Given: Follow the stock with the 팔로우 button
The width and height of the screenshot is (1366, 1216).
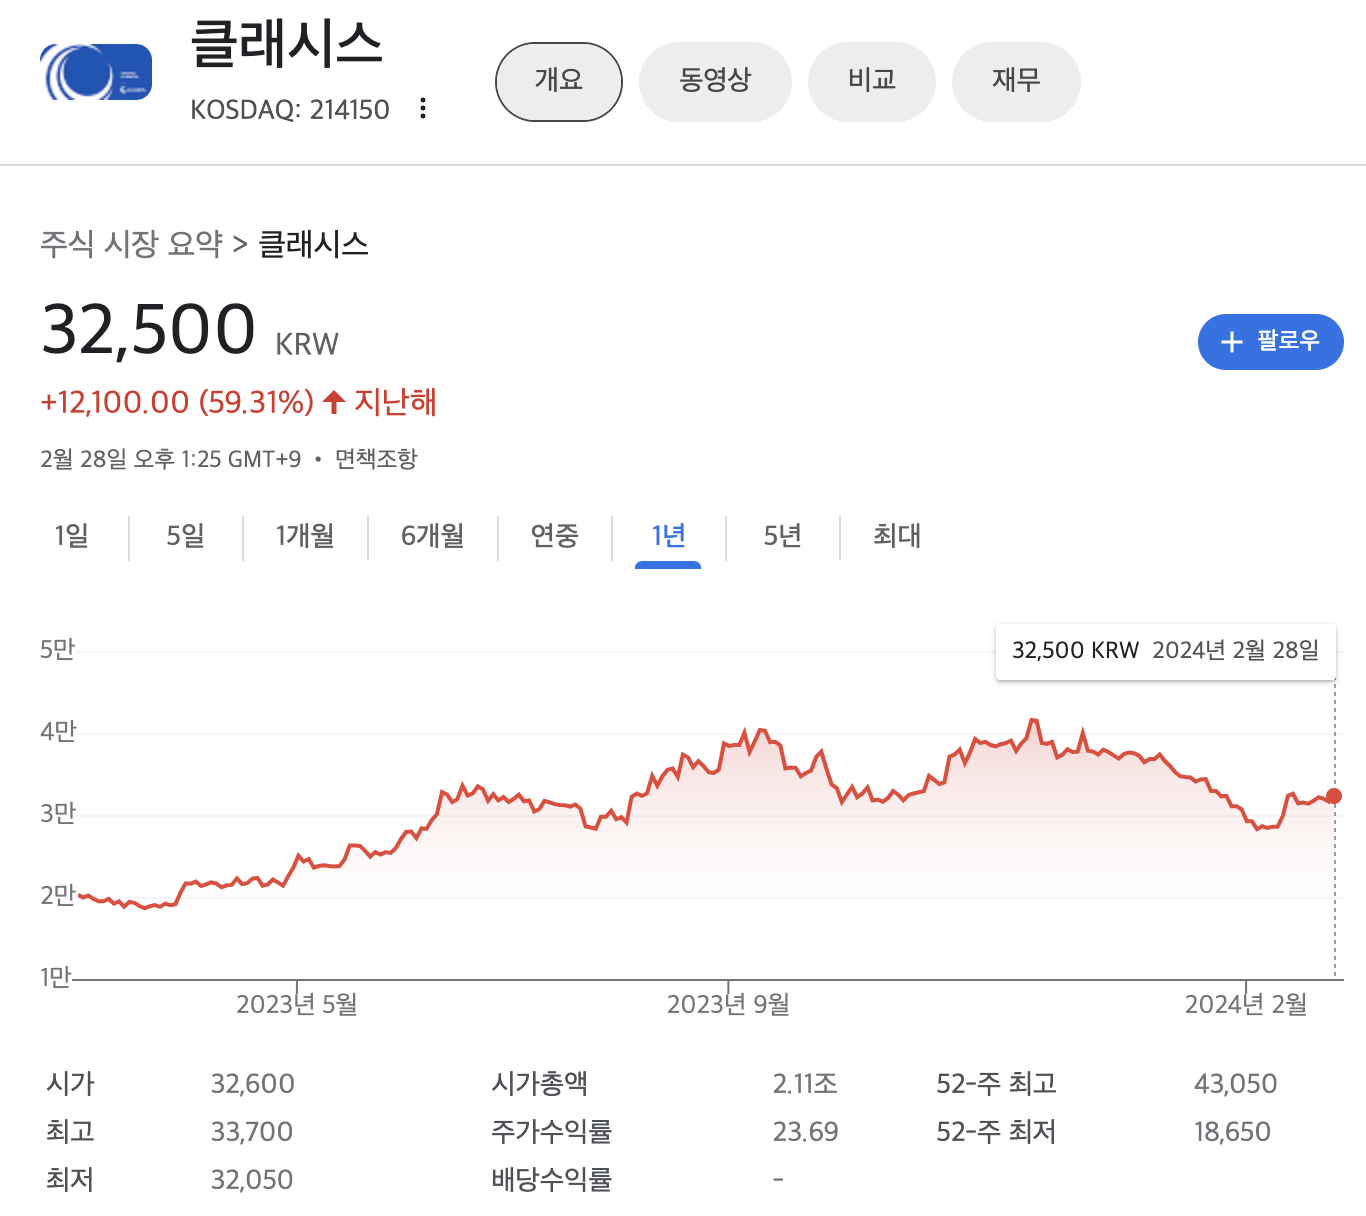Looking at the screenshot, I should pyautogui.click(x=1270, y=342).
